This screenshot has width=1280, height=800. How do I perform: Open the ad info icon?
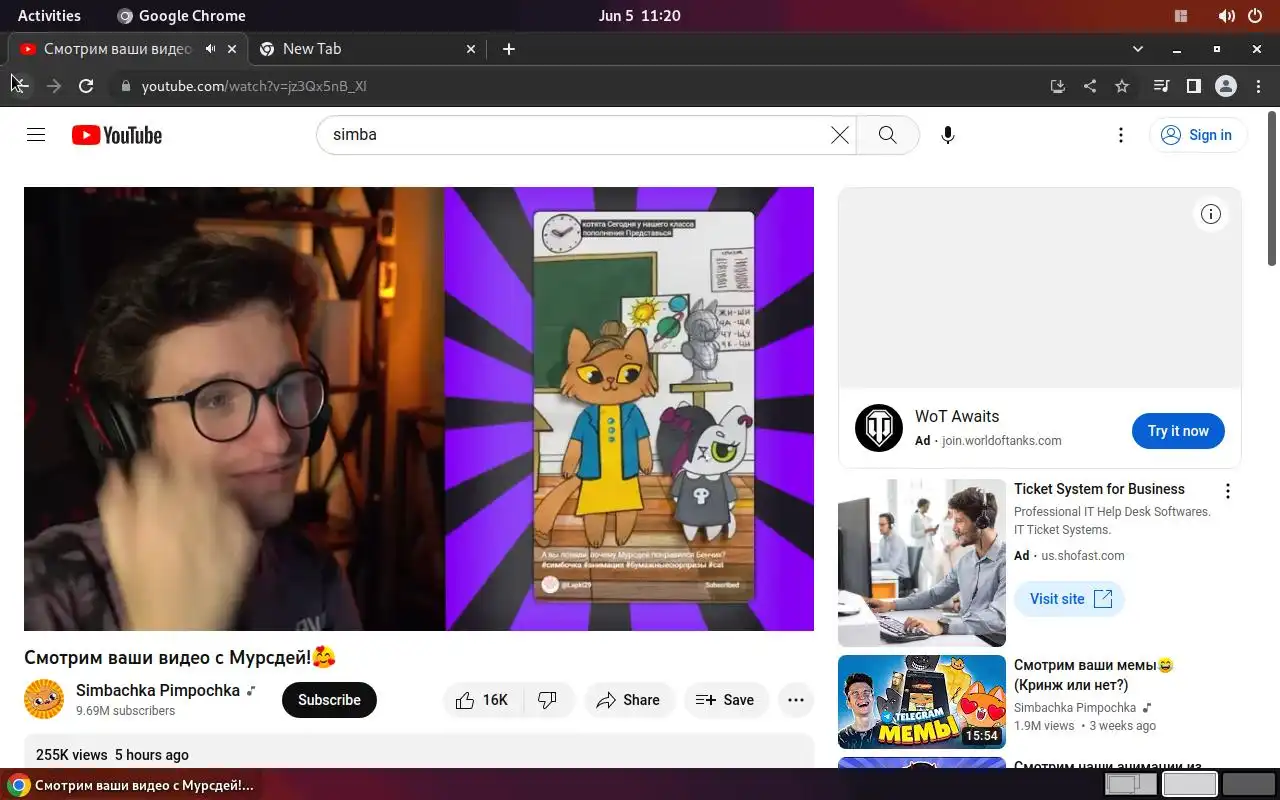pos(1211,214)
